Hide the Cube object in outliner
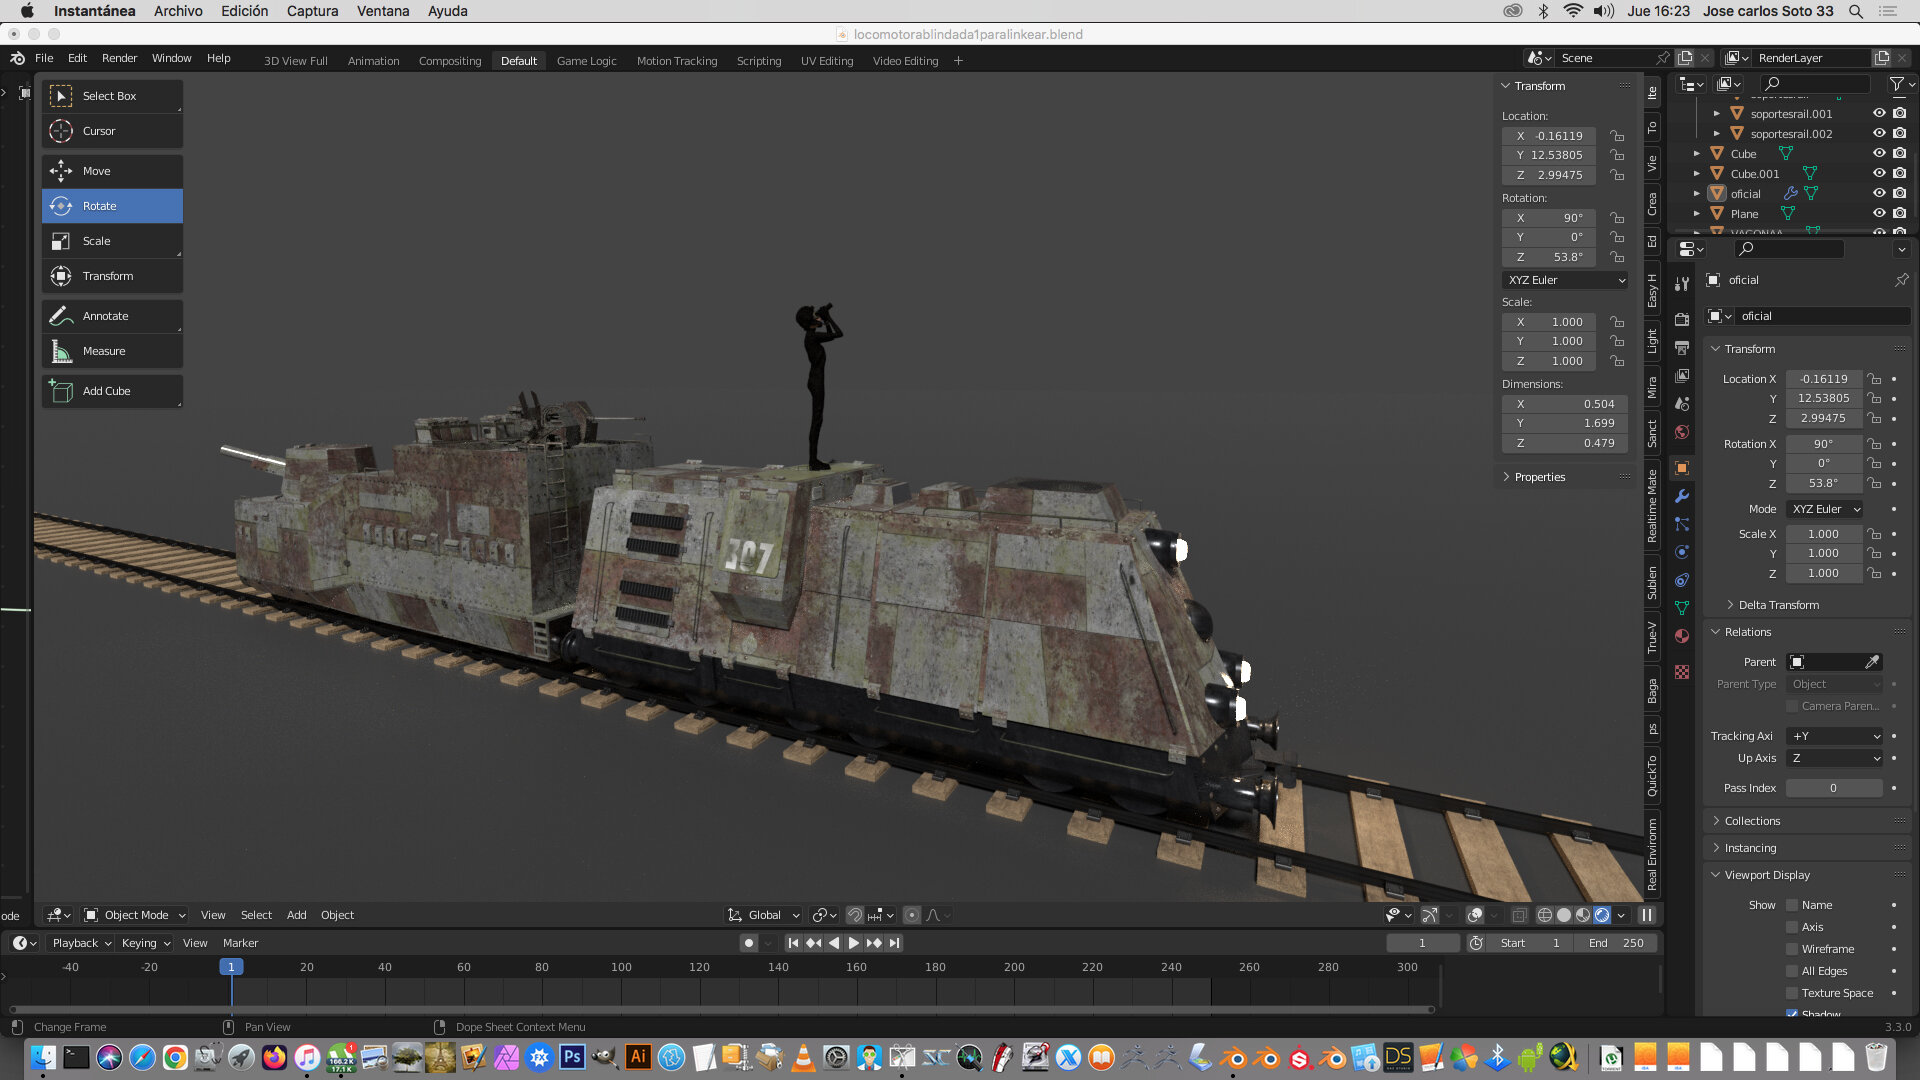 pos(1879,153)
